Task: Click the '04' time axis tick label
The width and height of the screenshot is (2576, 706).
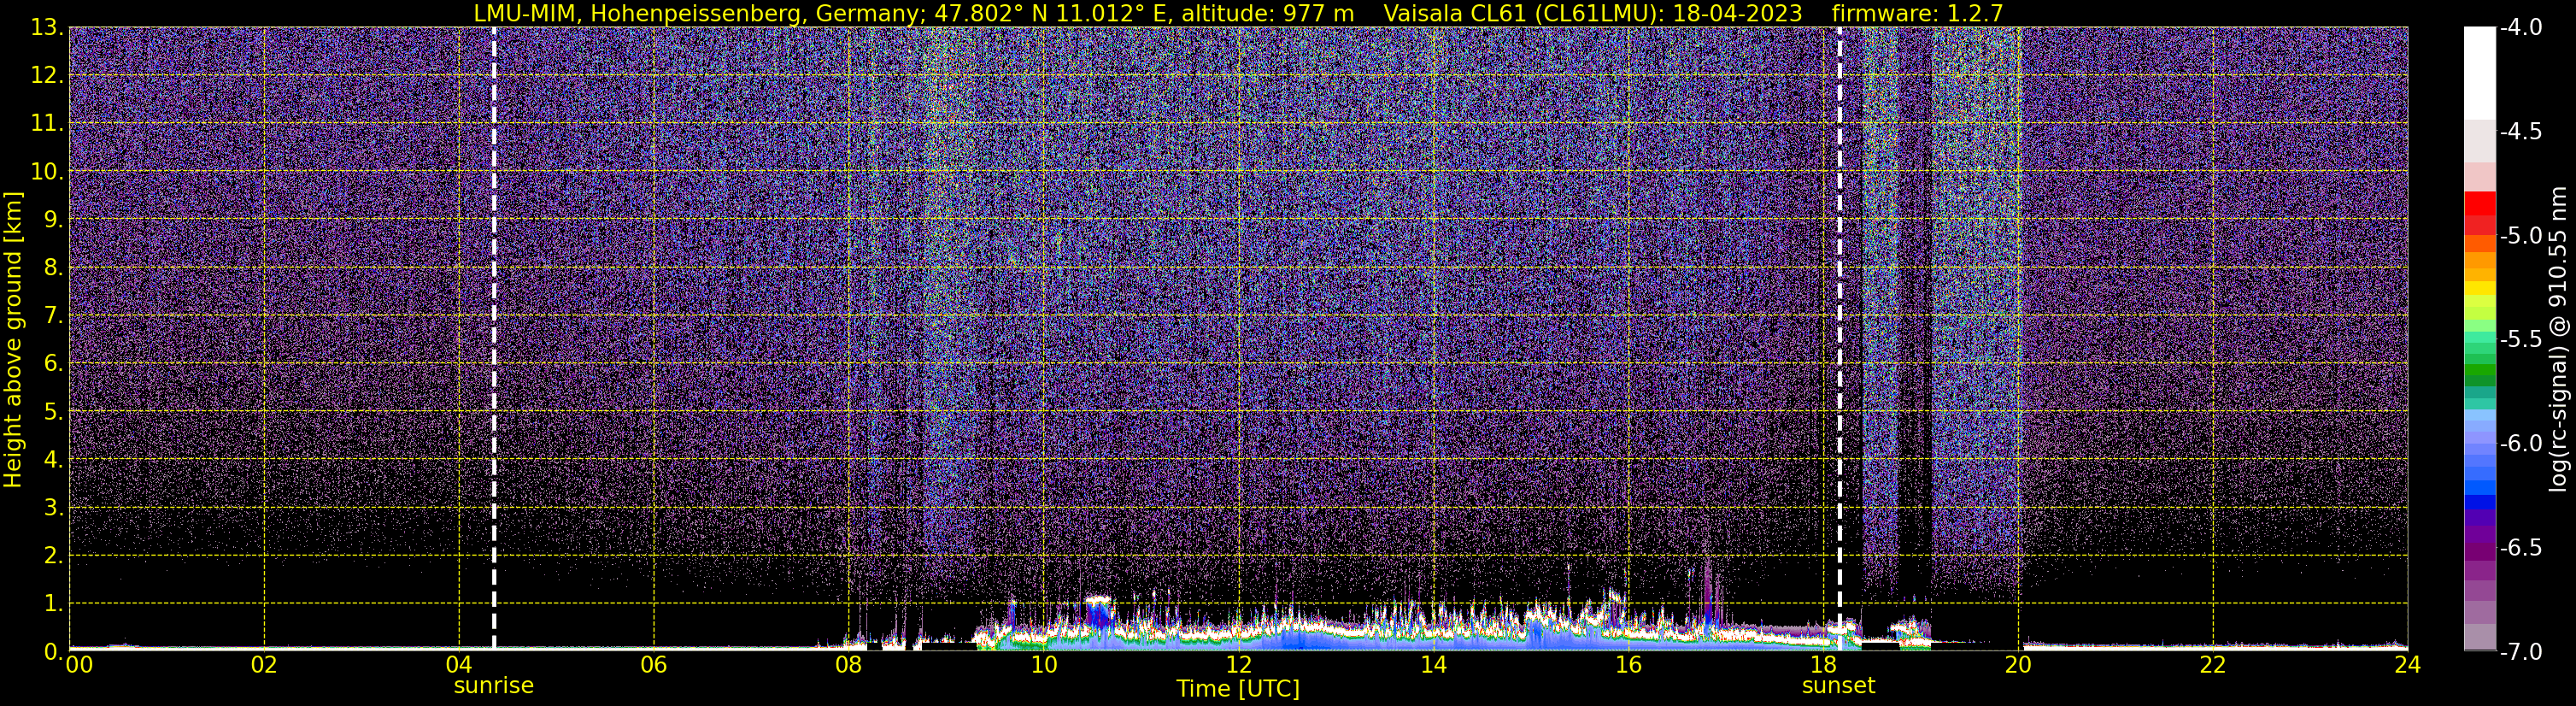Action: (x=458, y=665)
